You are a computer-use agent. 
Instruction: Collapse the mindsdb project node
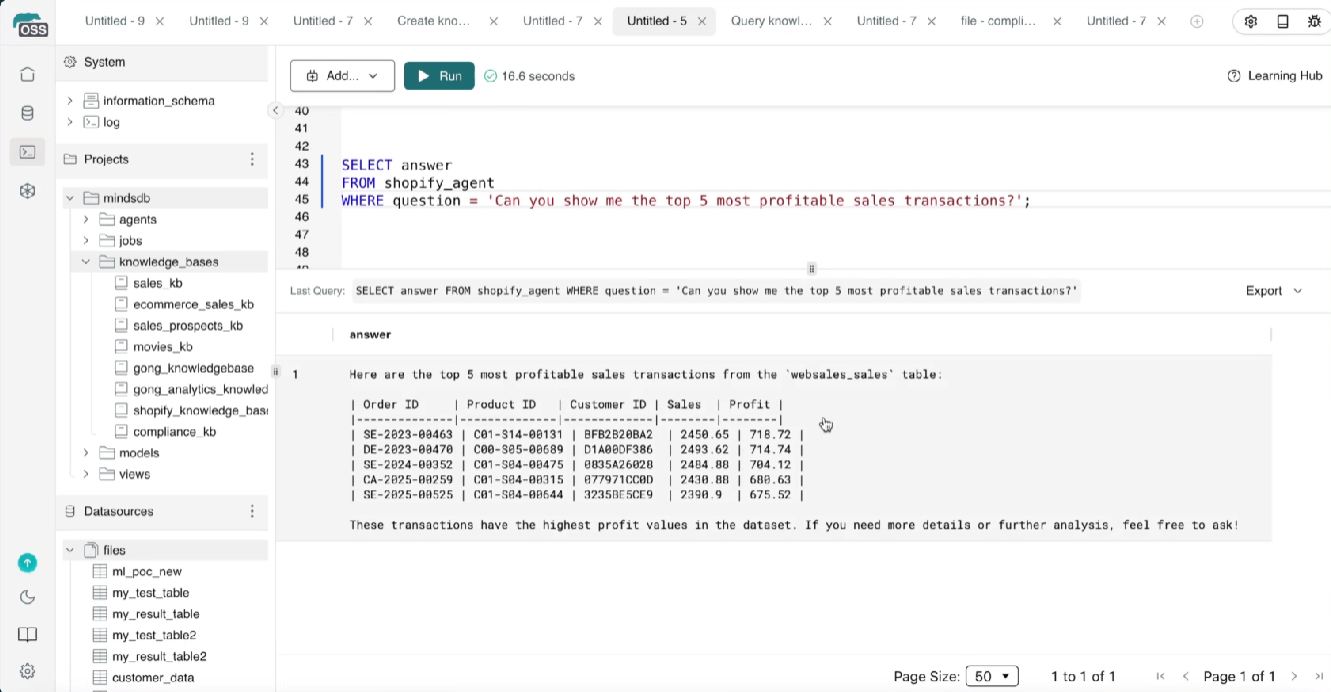pyautogui.click(x=70, y=198)
